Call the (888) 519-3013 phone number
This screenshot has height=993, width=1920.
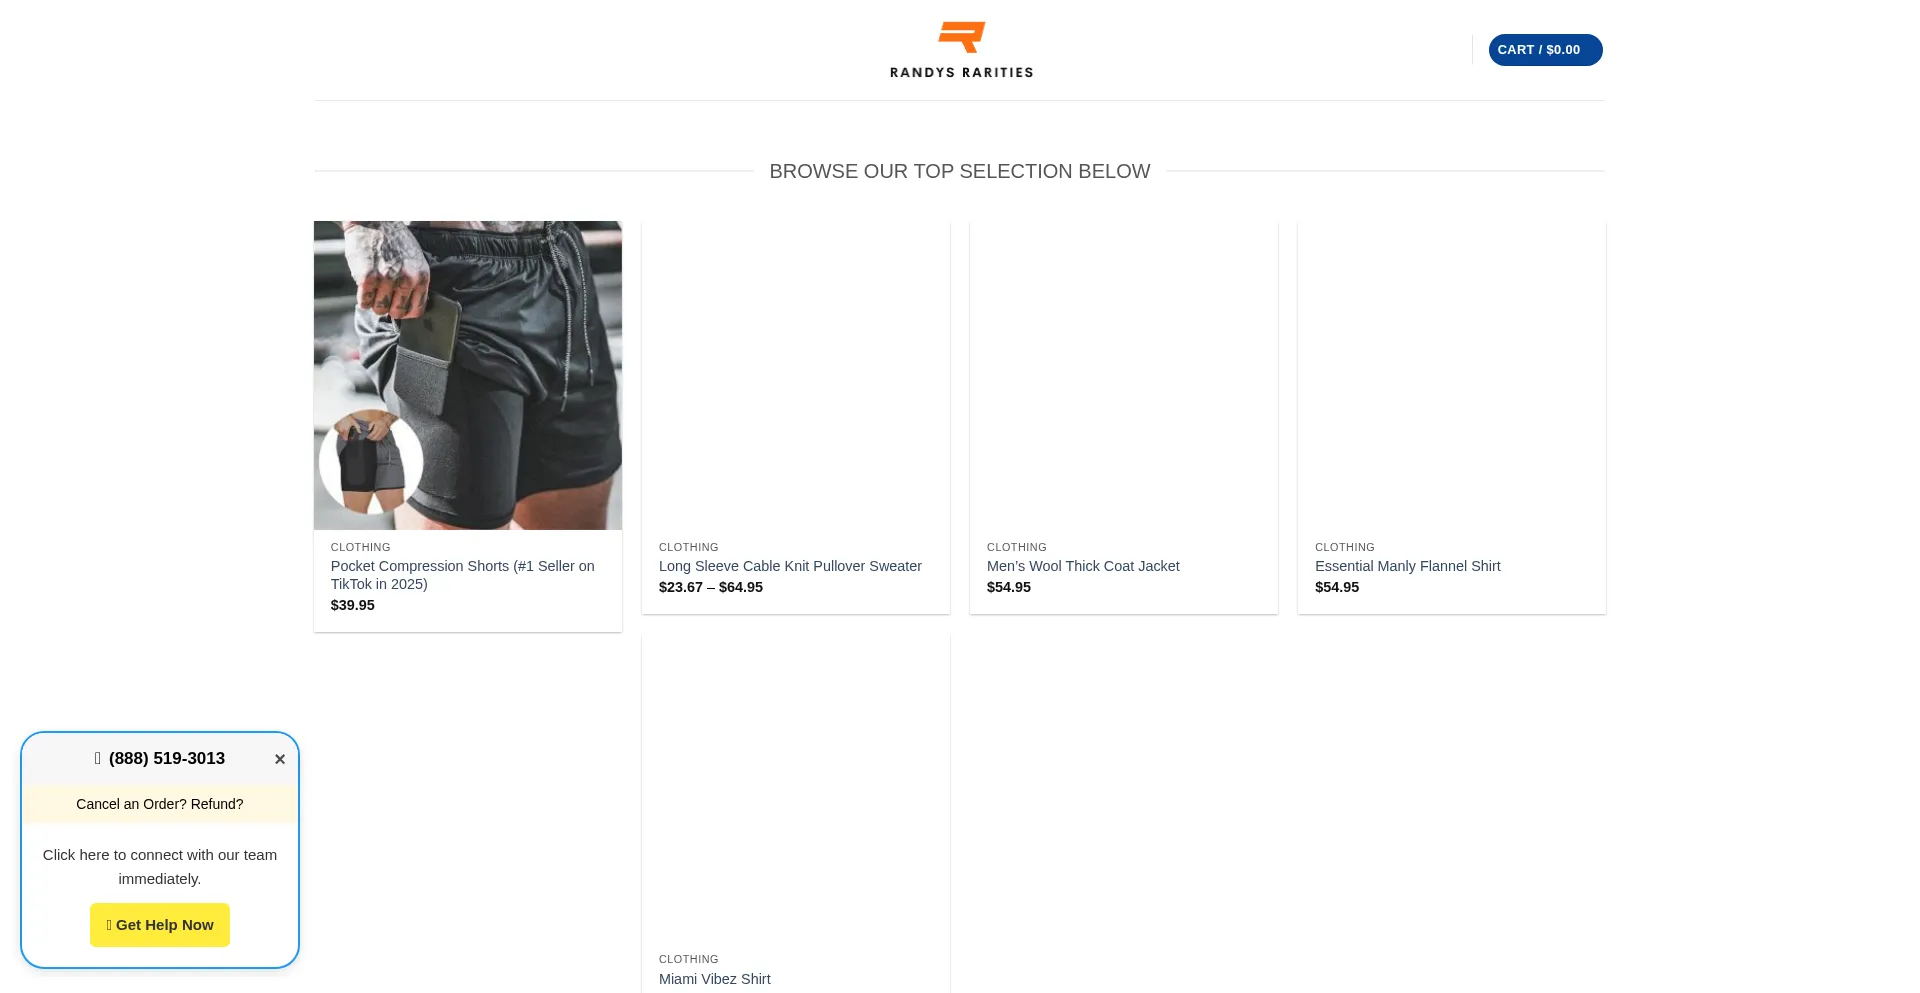(167, 758)
